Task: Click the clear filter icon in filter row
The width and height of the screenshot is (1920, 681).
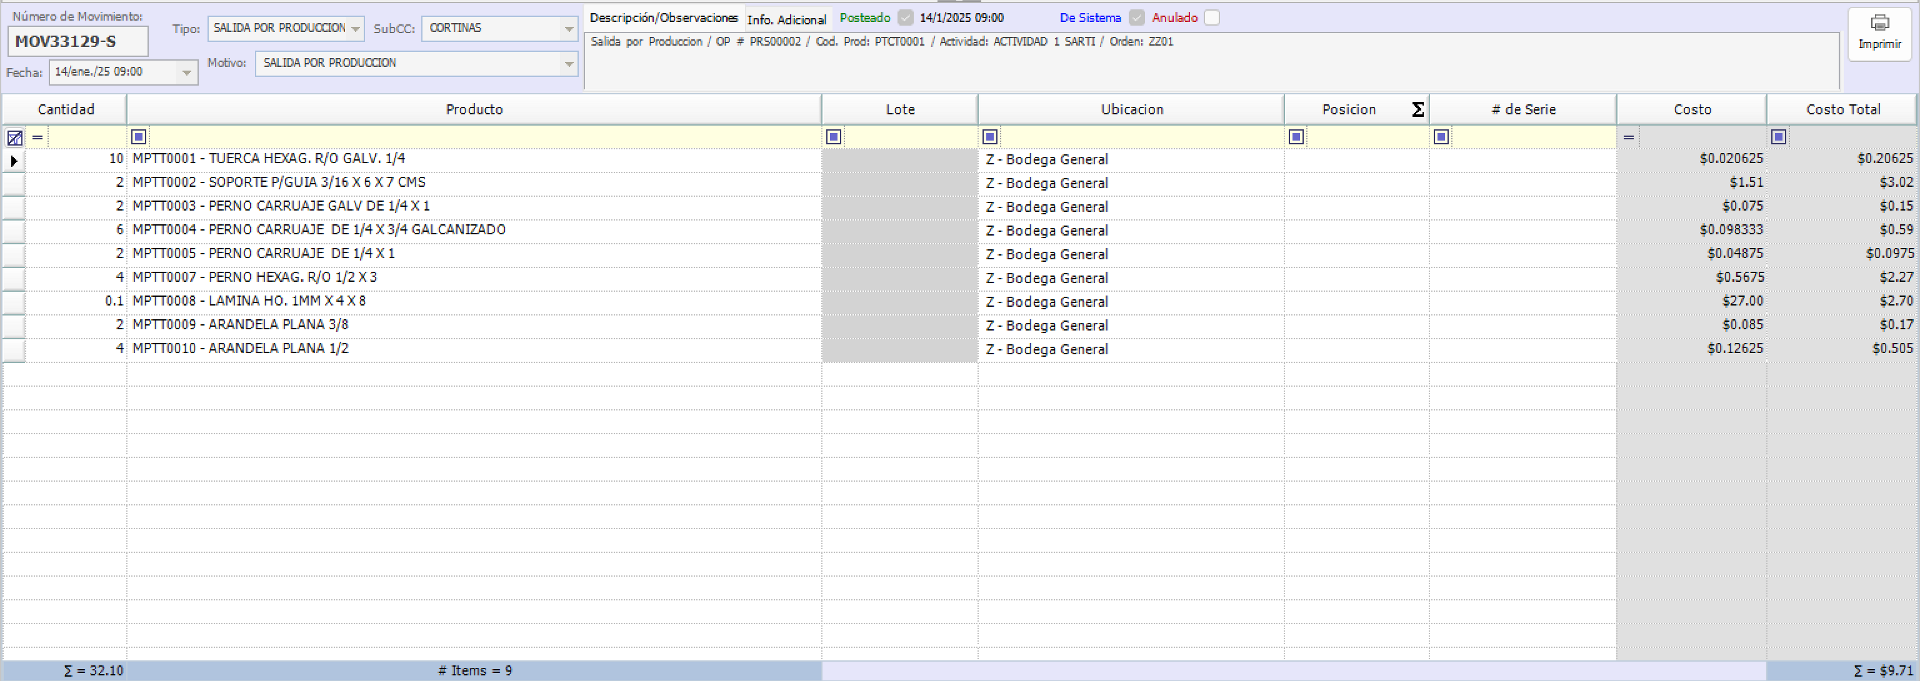Action: 14,138
